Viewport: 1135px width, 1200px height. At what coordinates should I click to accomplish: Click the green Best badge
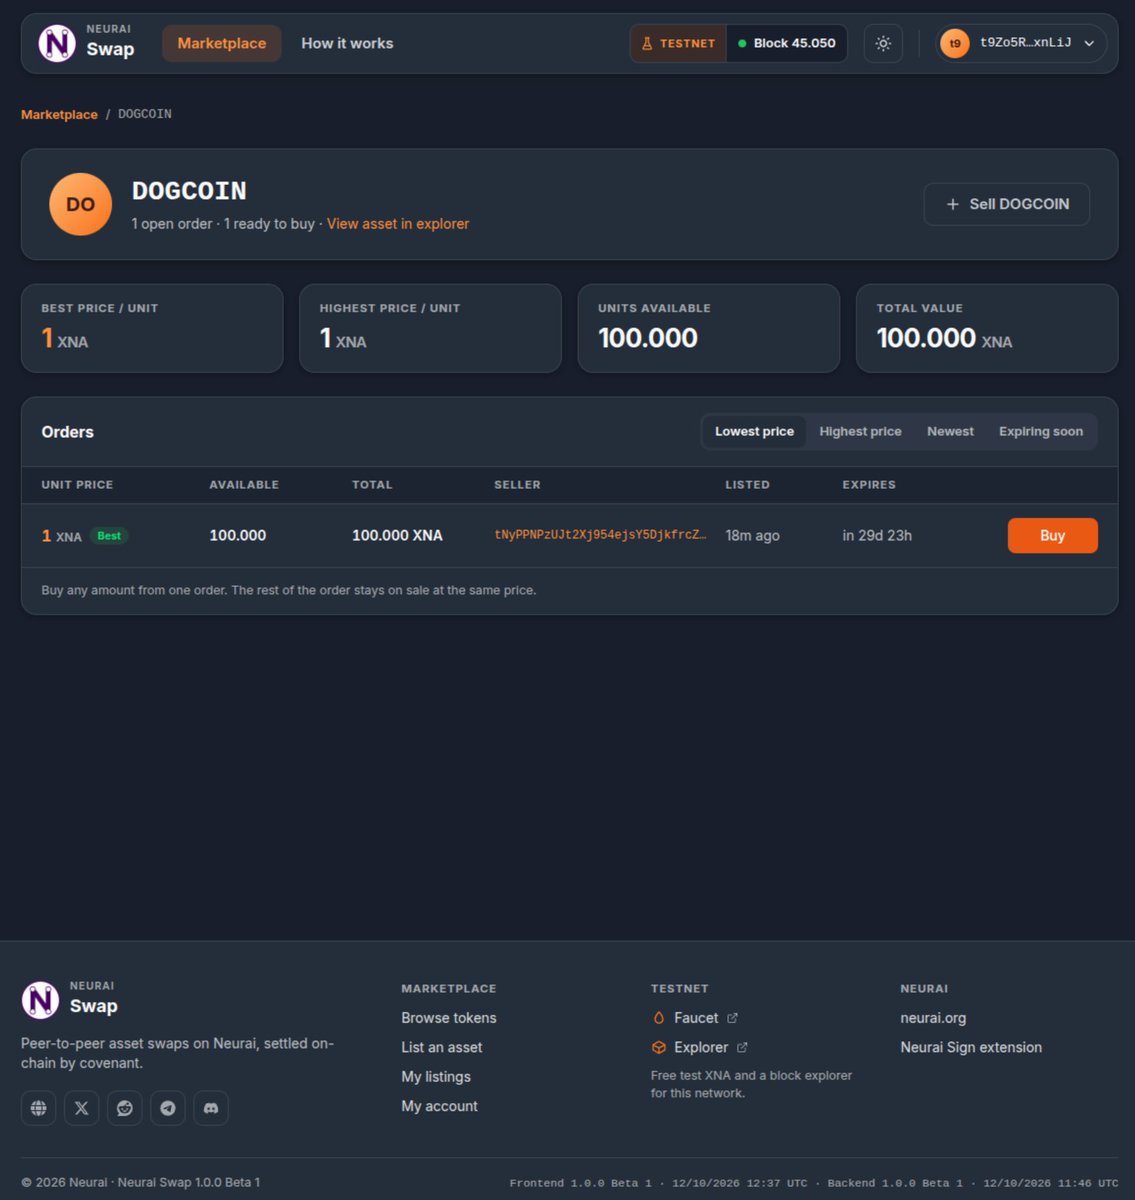(109, 536)
